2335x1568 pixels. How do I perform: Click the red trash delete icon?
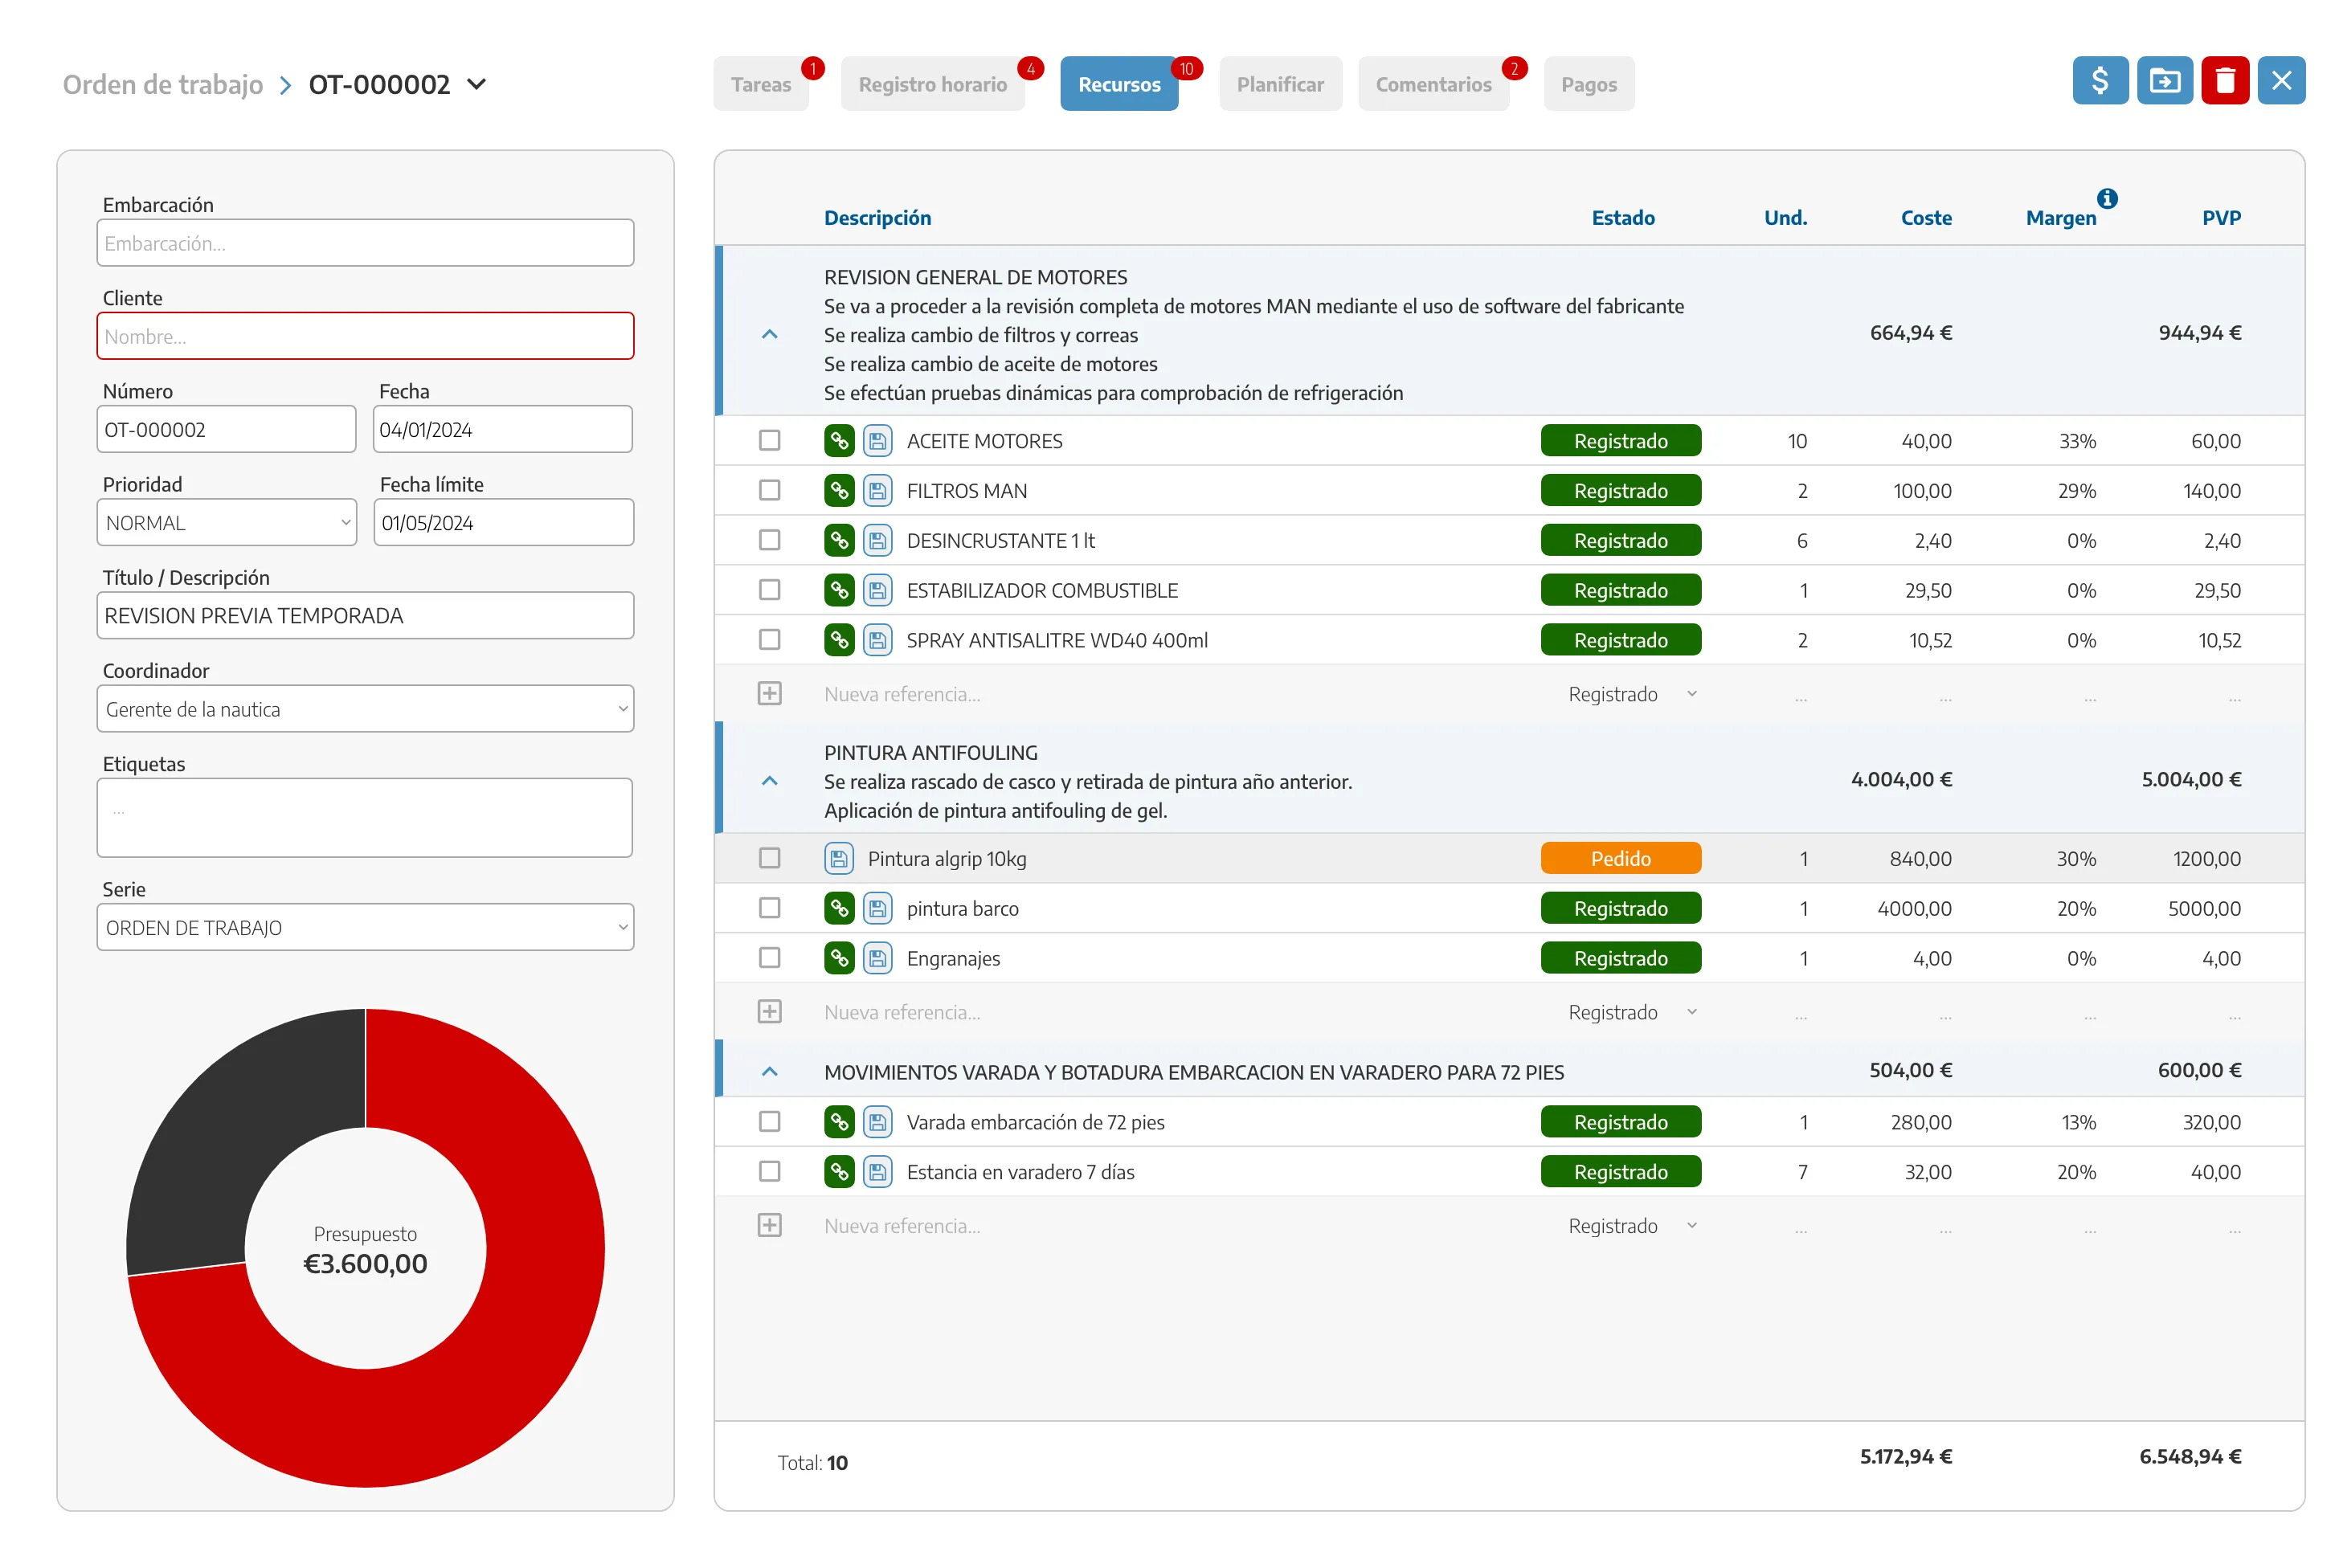[x=2223, y=81]
